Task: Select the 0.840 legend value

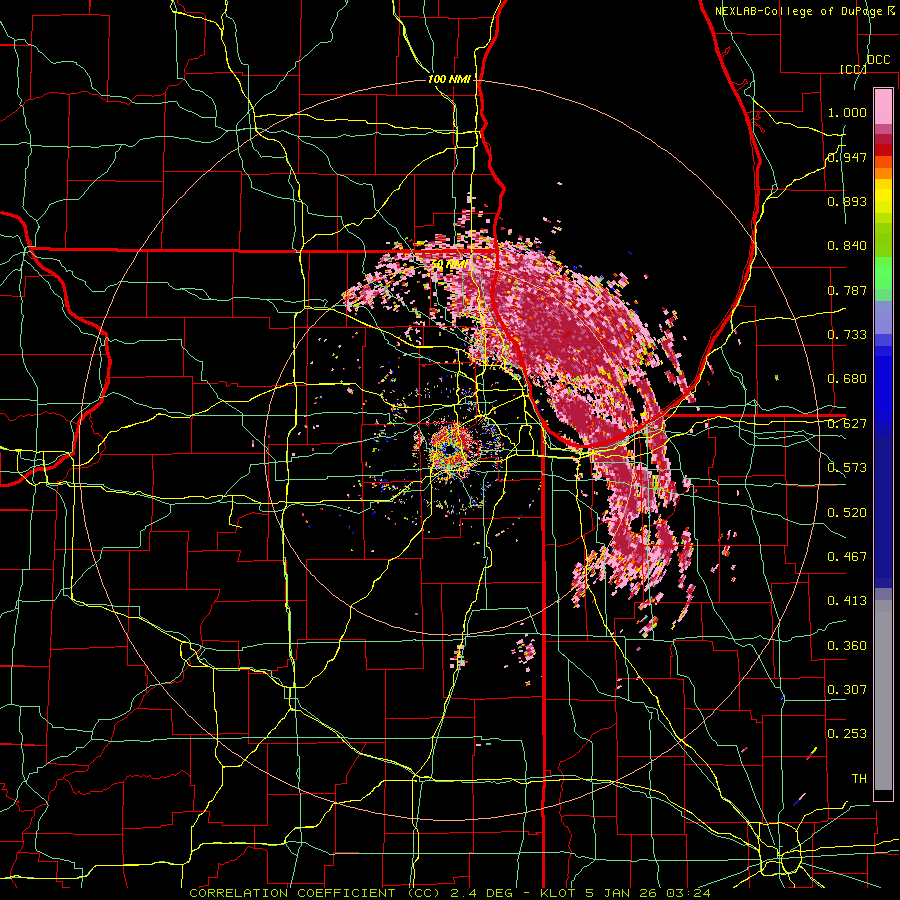Action: [x=847, y=246]
